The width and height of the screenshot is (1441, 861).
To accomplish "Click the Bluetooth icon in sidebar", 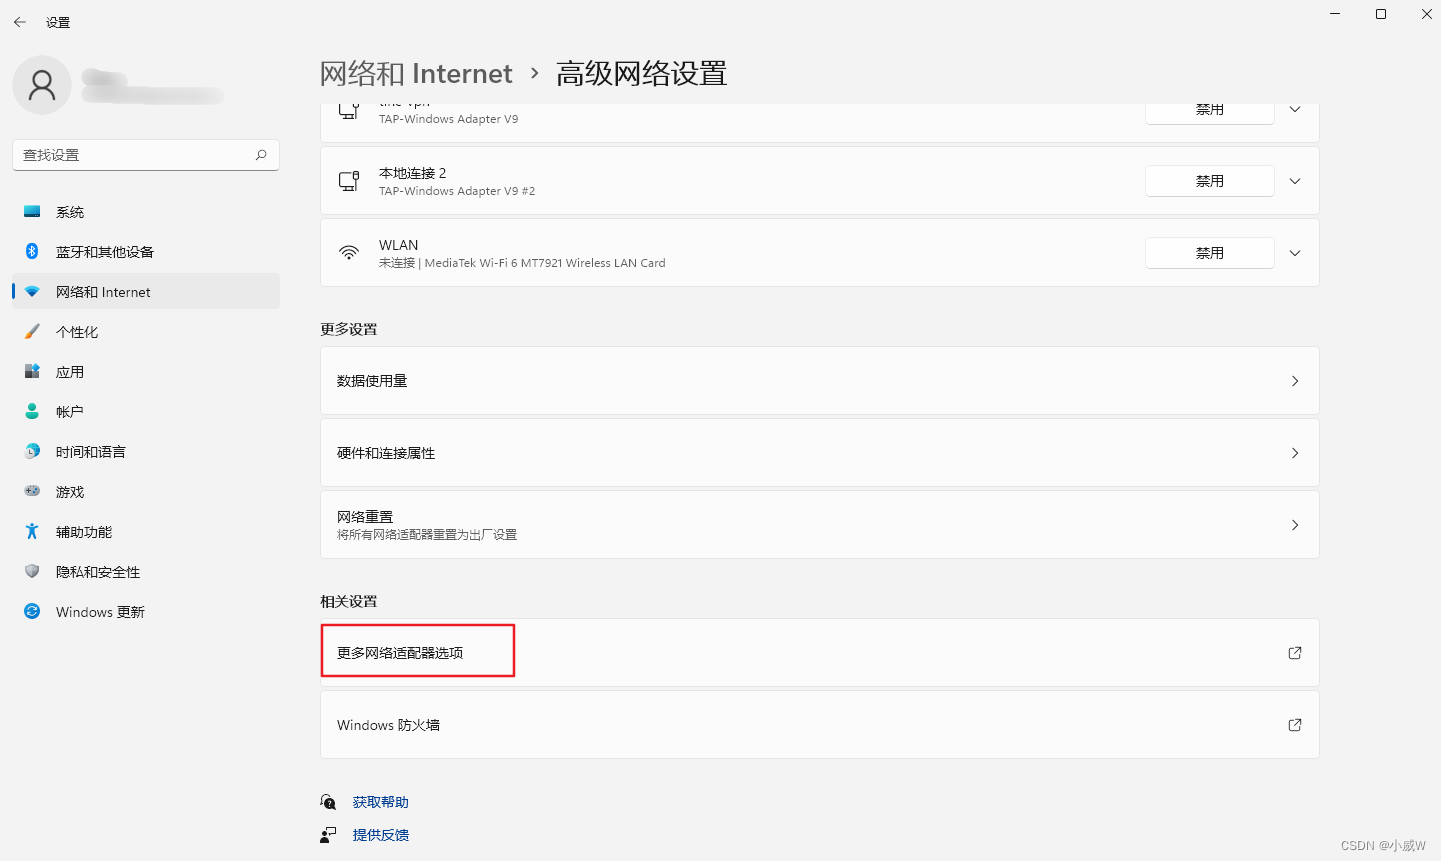I will (x=32, y=252).
